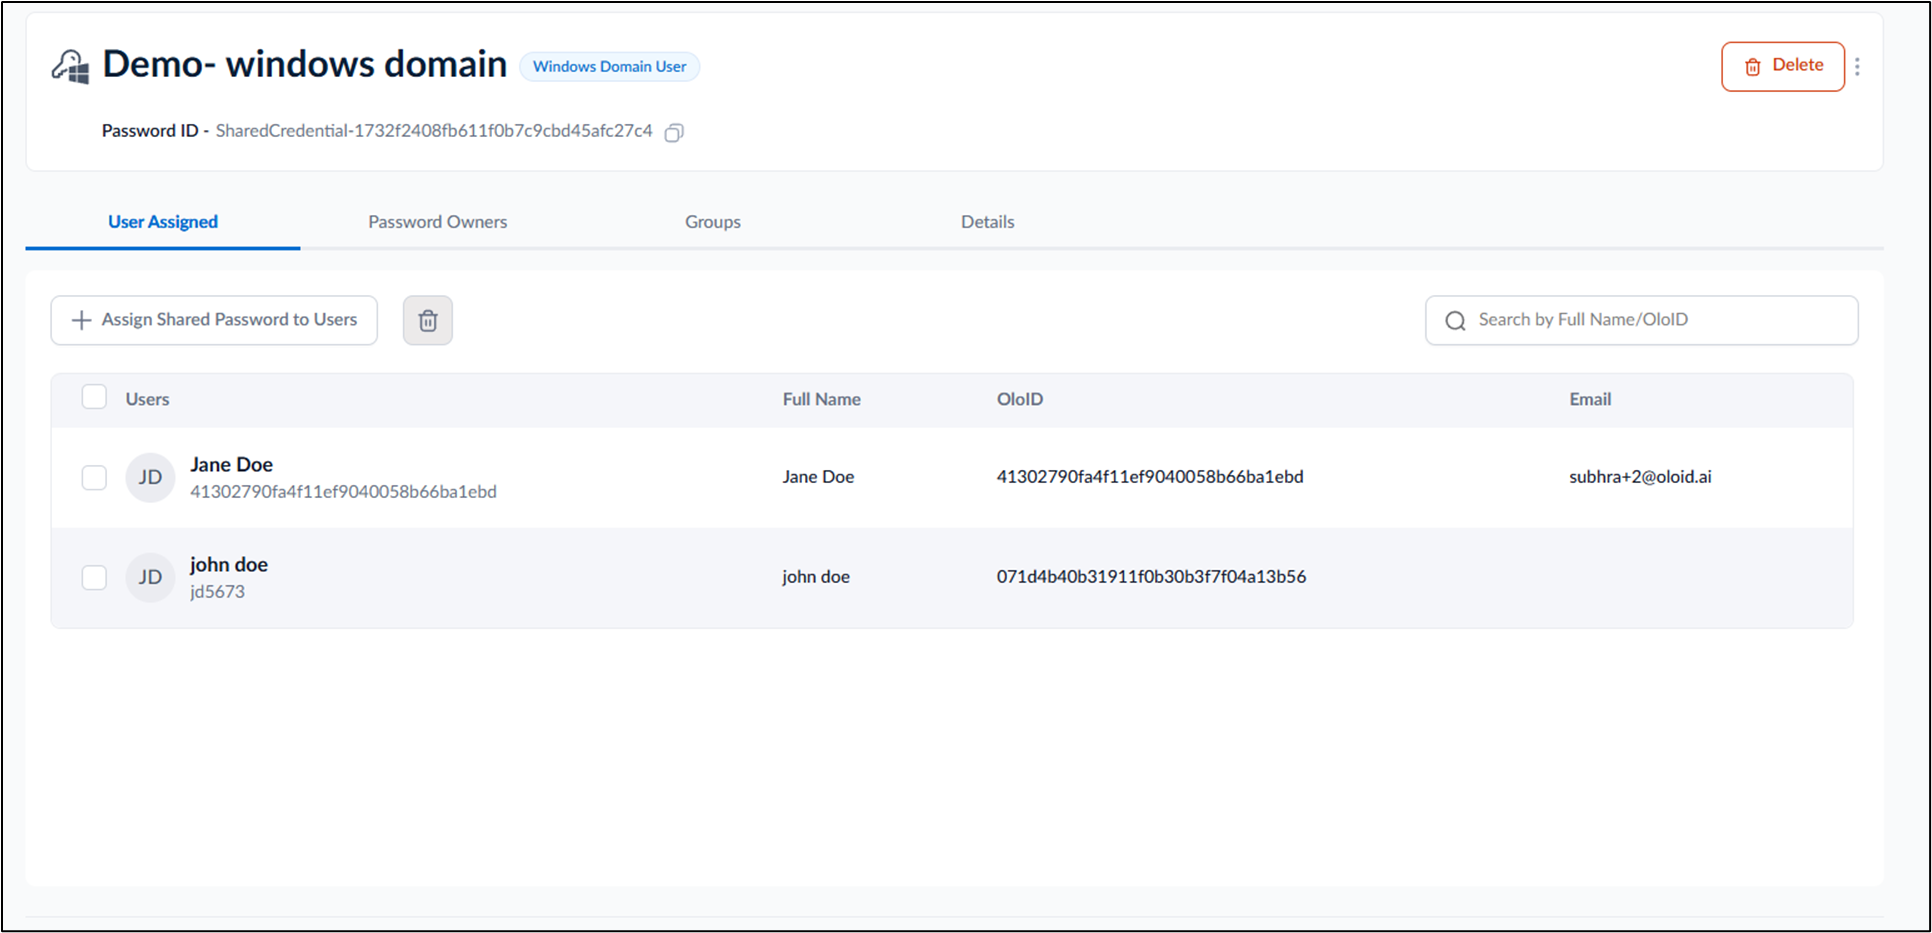Click john doe in Full Name column
The height and width of the screenshot is (933, 1932).
point(816,577)
